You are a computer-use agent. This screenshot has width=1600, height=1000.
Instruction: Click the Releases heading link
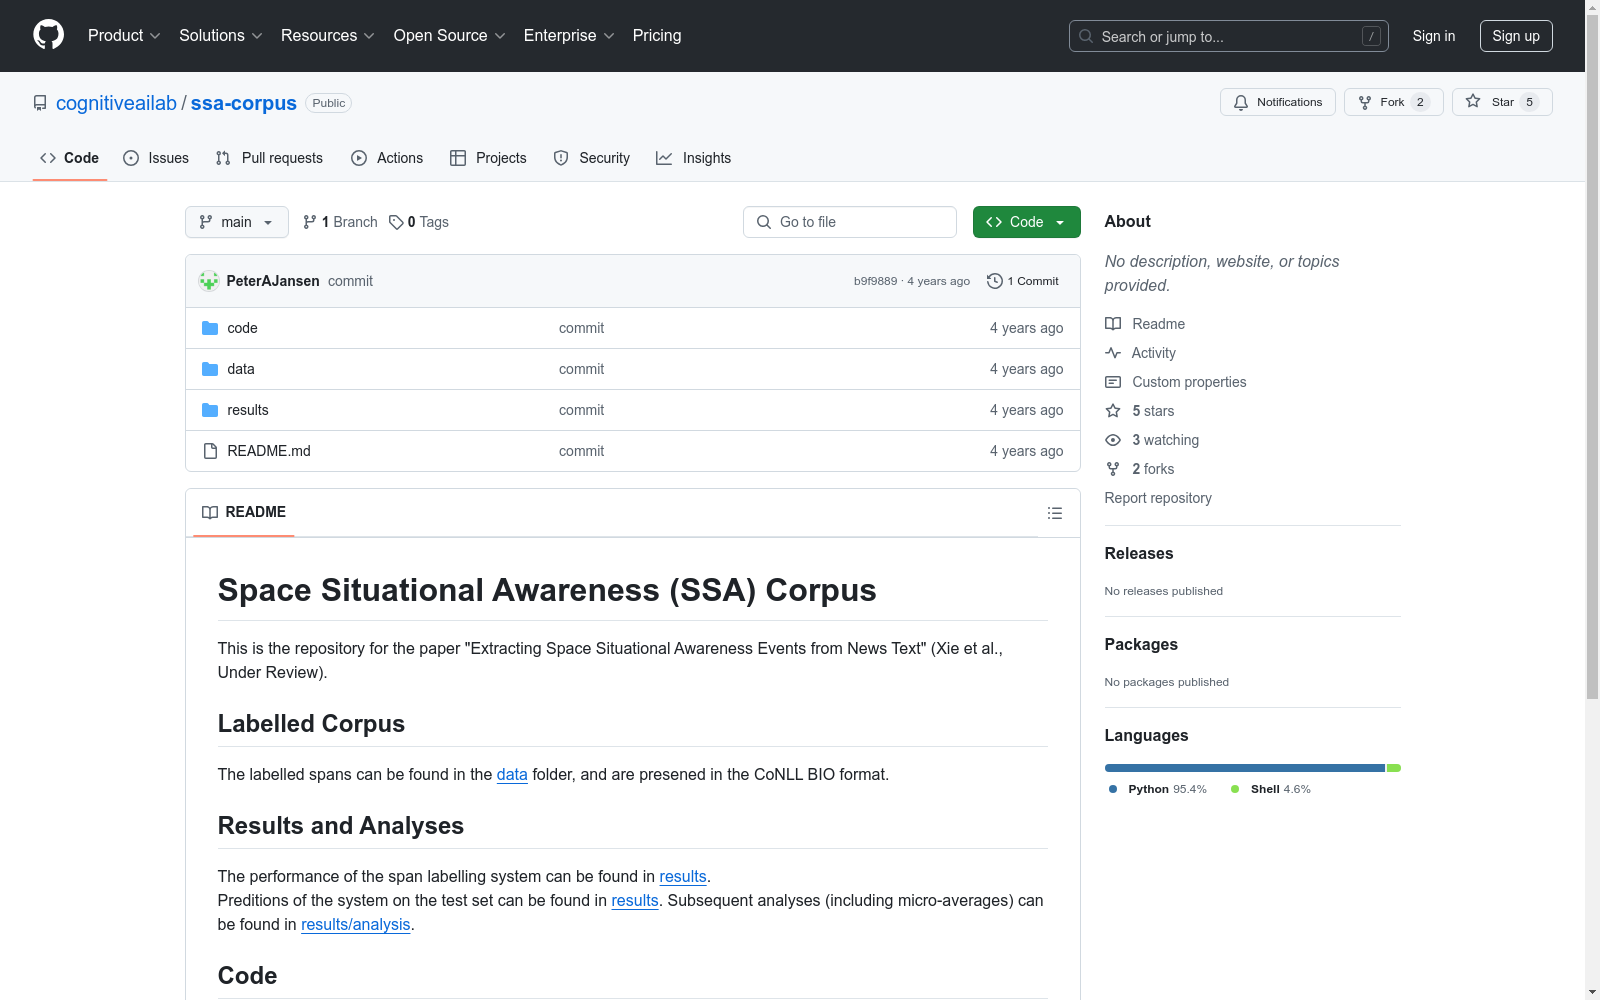point(1139,553)
